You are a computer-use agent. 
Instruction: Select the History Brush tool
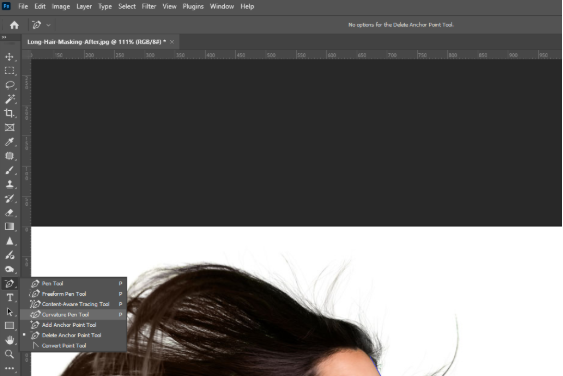[x=10, y=199]
